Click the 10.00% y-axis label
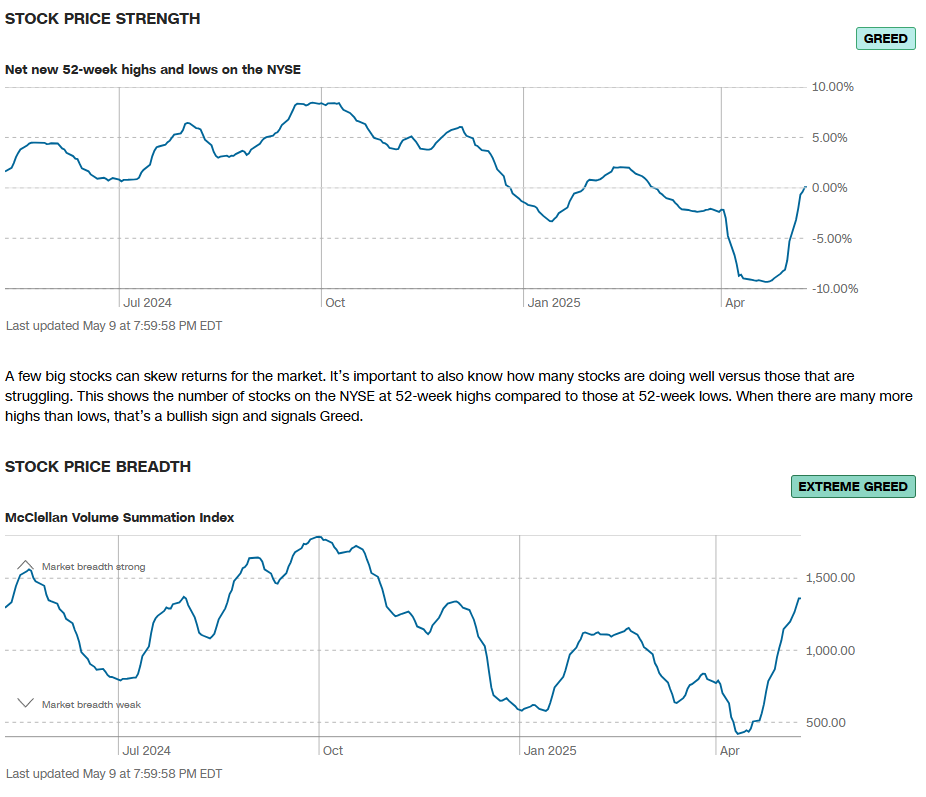Screen dimensions: 926x797 [832, 87]
